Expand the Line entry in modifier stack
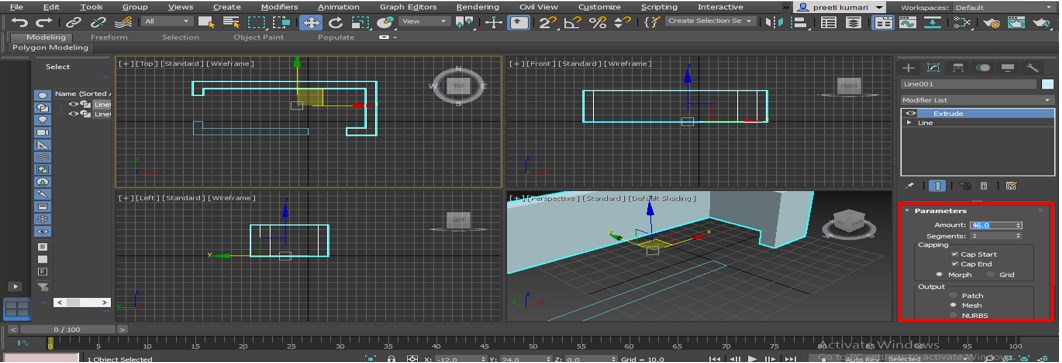 pyautogui.click(x=910, y=123)
